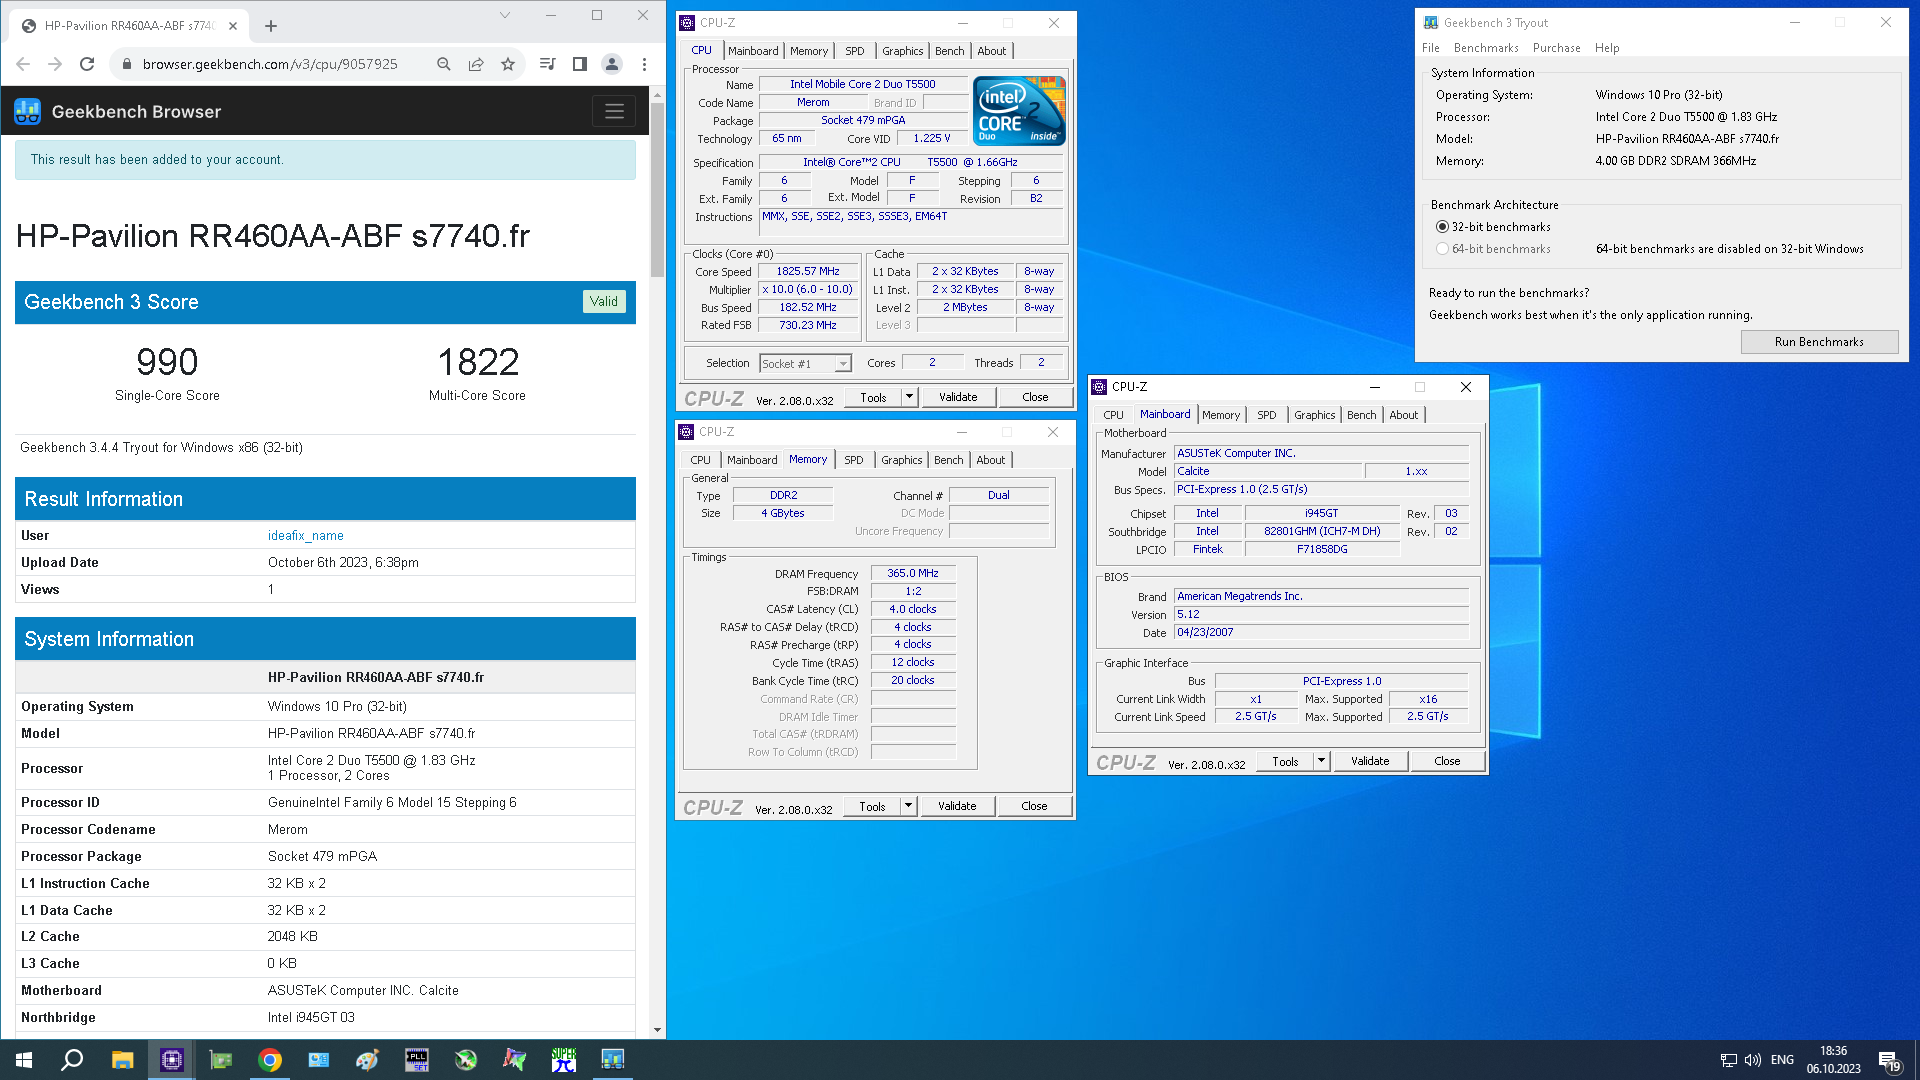Image resolution: width=1920 pixels, height=1080 pixels.
Task: Go forward in Chrome browser
Action: click(55, 64)
